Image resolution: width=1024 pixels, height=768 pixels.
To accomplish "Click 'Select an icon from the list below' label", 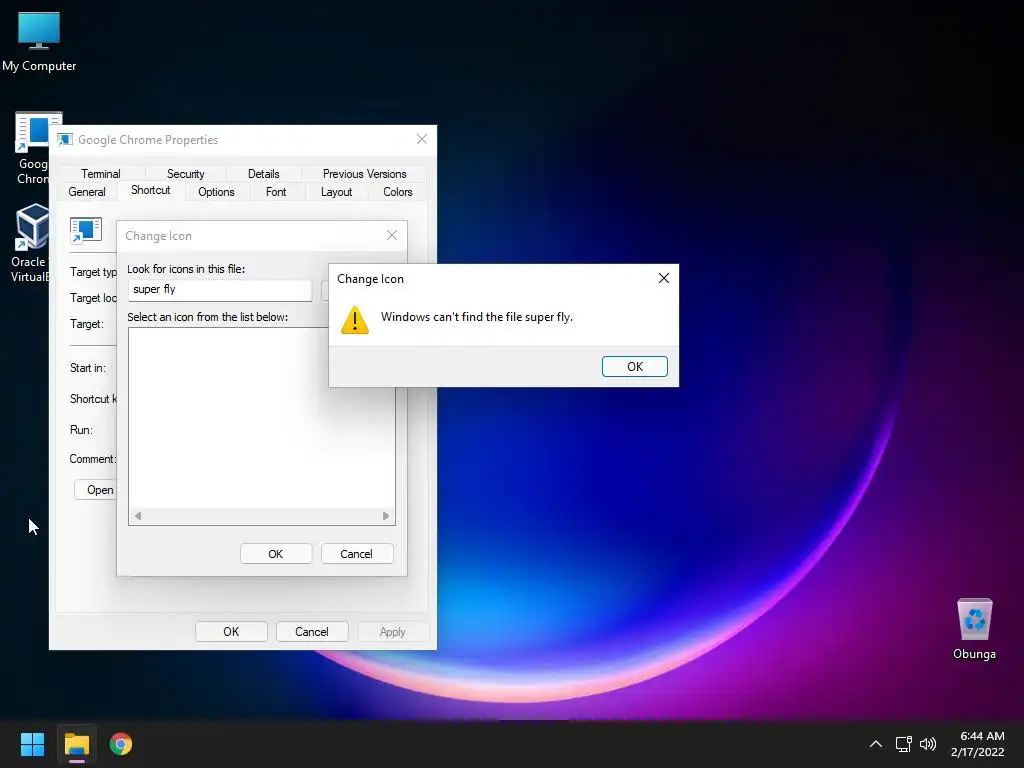I will [x=208, y=317].
